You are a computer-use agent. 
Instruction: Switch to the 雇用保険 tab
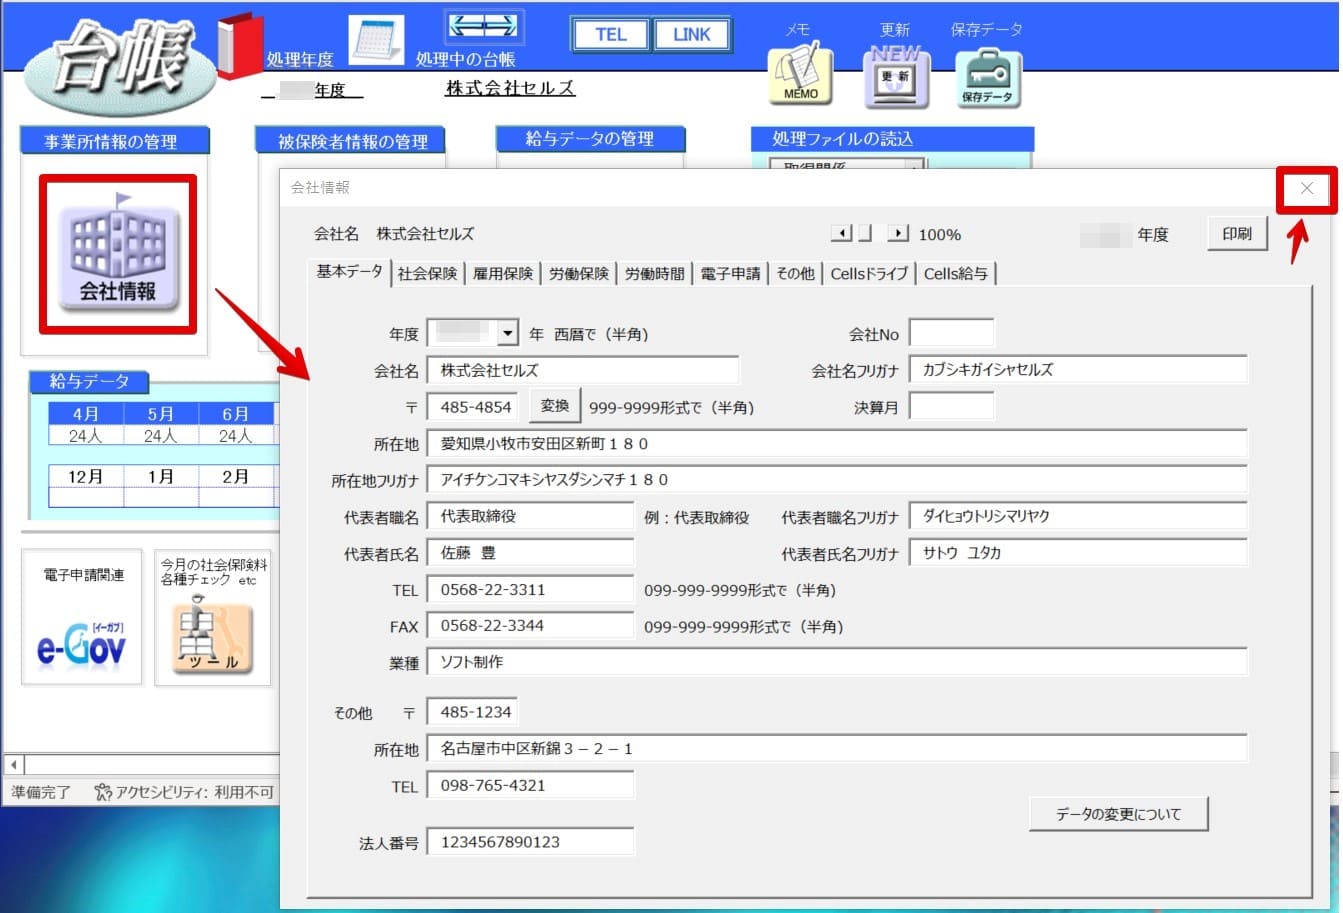pyautogui.click(x=503, y=273)
